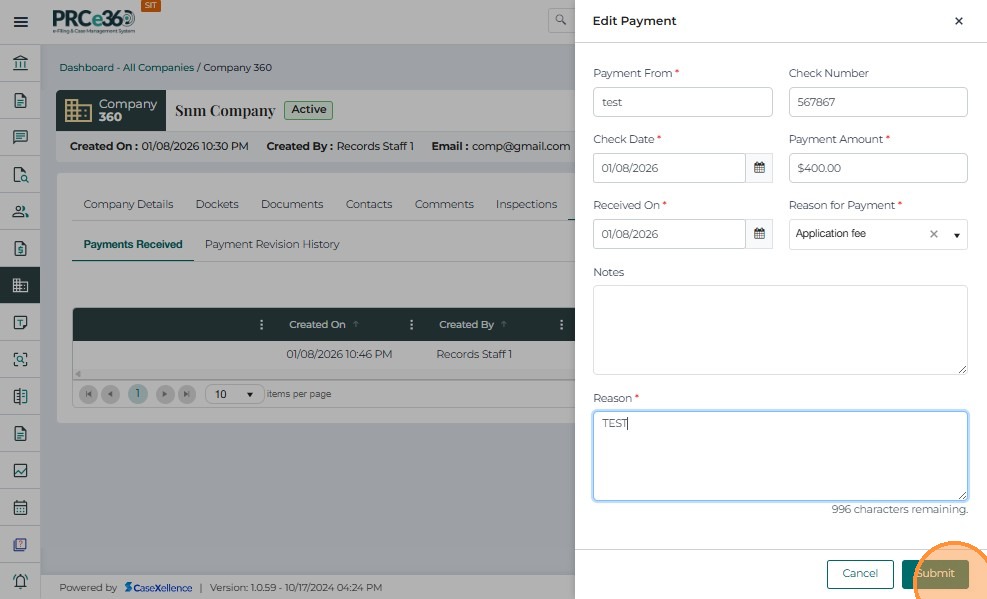This screenshot has height=599, width=987.
Task: Expand the Reason for Payment dropdown
Action: 956,235
